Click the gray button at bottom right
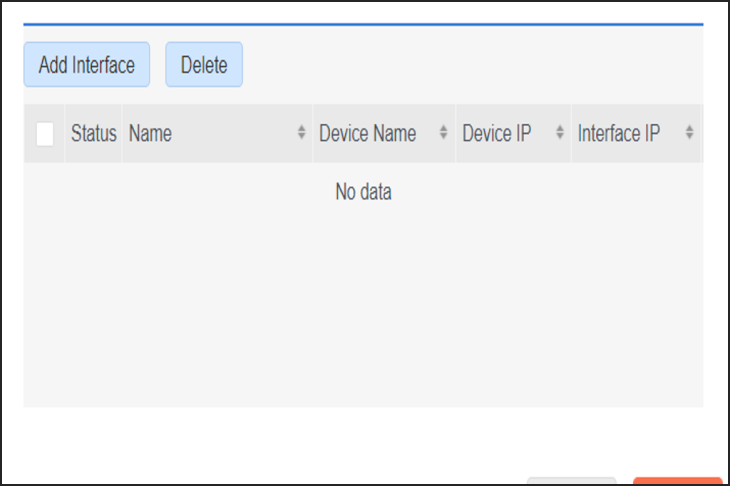This screenshot has width=730, height=486. click(x=571, y=481)
